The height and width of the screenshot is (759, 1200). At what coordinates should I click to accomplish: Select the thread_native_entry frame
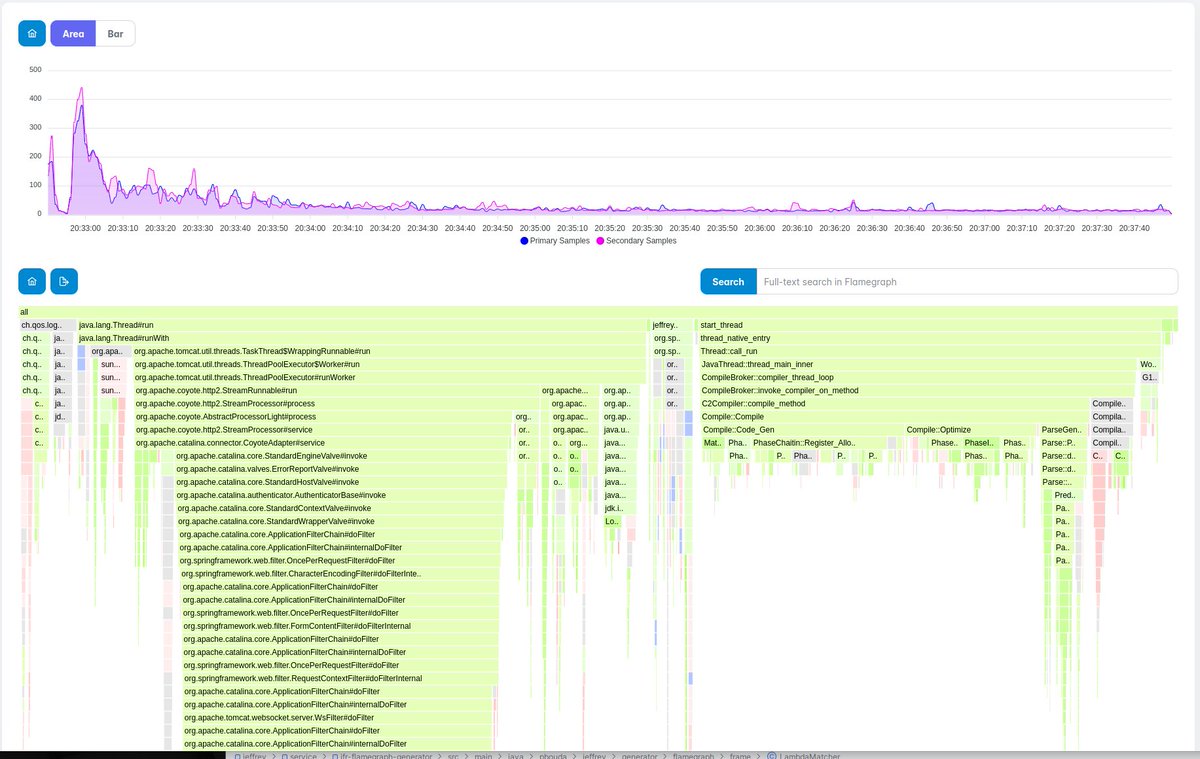point(929,338)
